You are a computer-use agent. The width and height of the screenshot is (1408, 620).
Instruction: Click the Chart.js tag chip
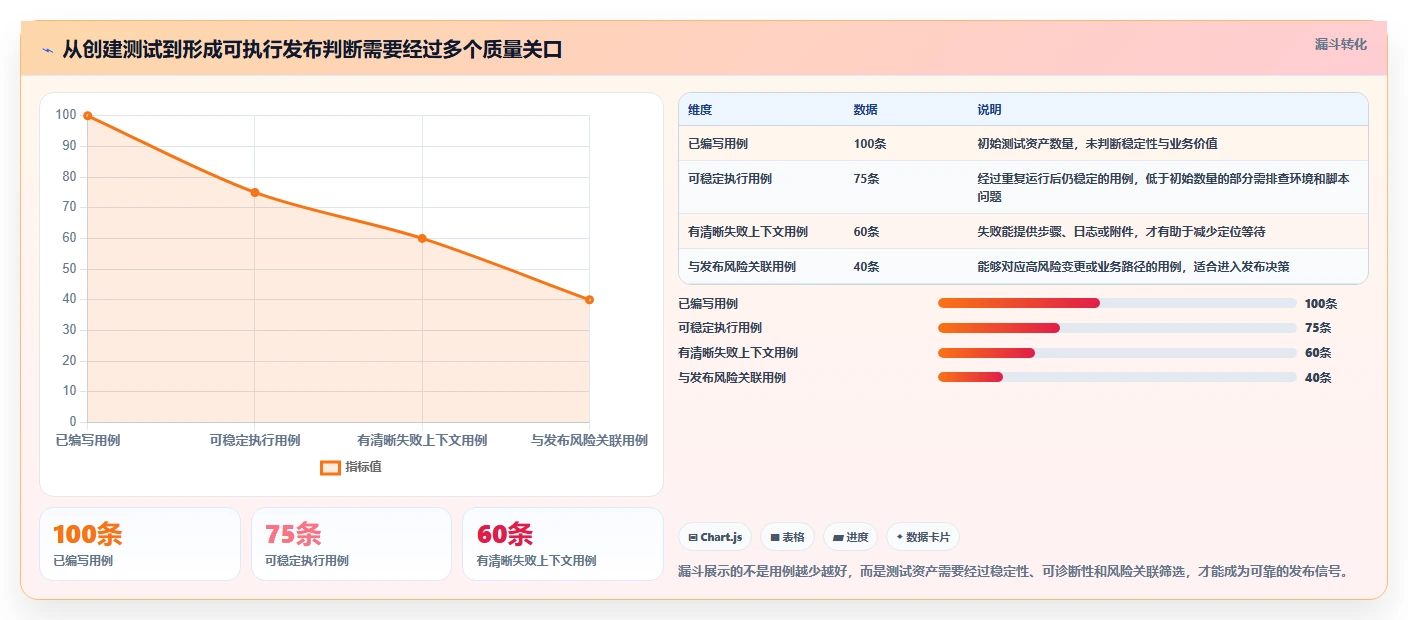pyautogui.click(x=715, y=537)
